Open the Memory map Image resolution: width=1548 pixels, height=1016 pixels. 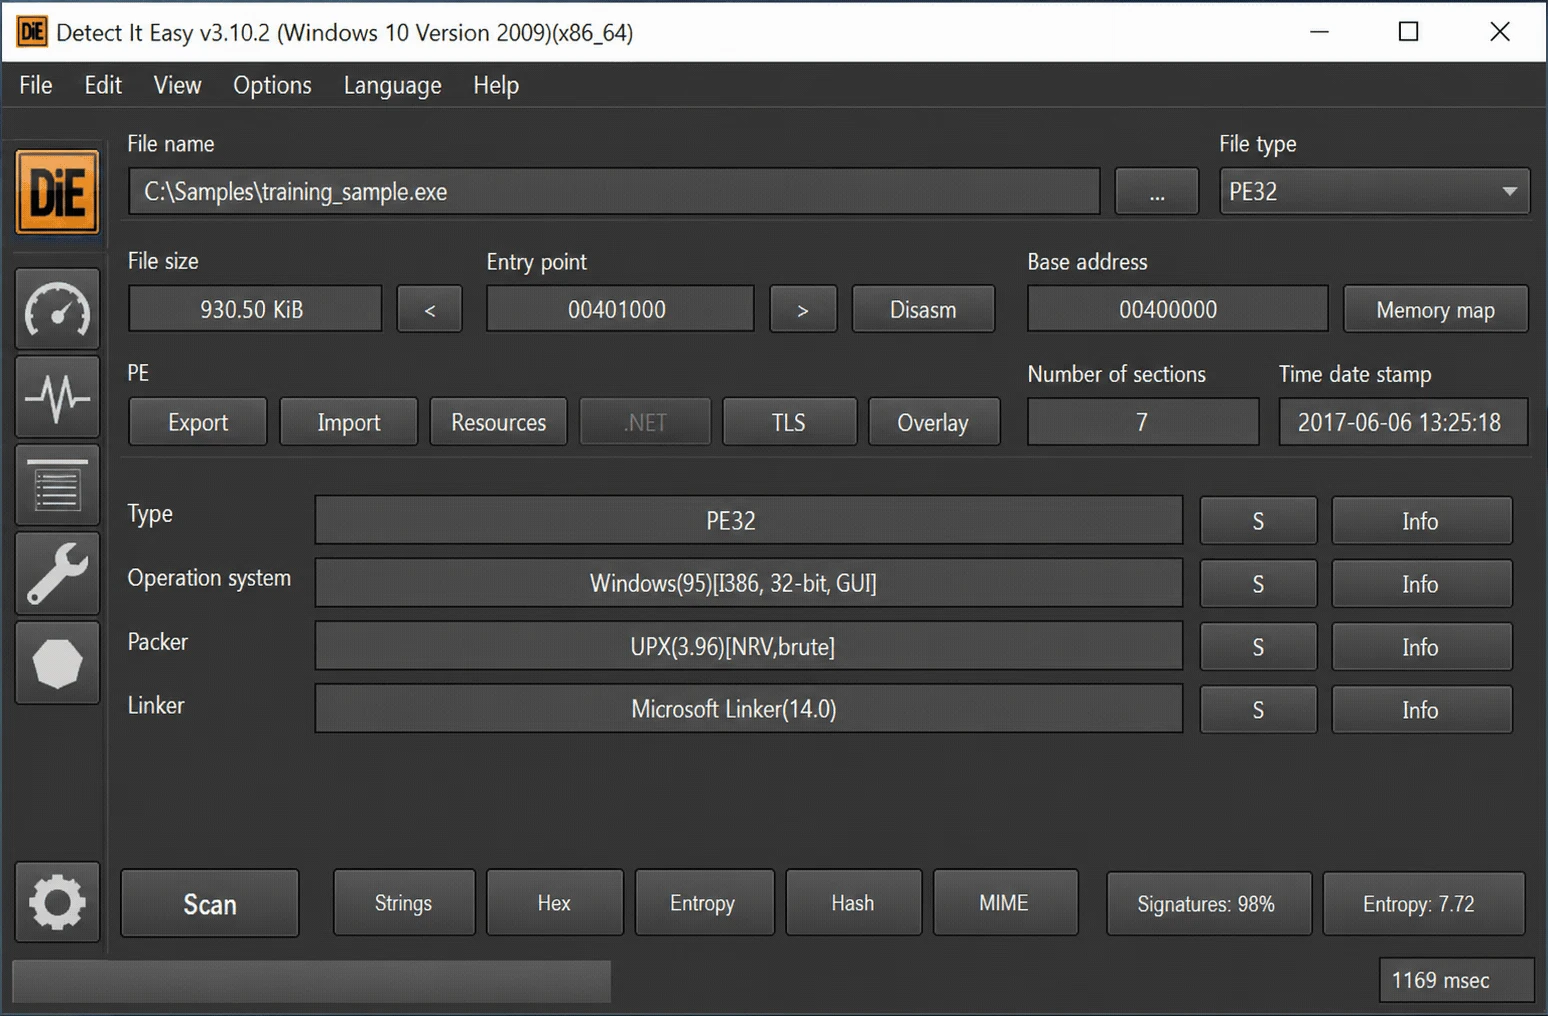click(1435, 309)
